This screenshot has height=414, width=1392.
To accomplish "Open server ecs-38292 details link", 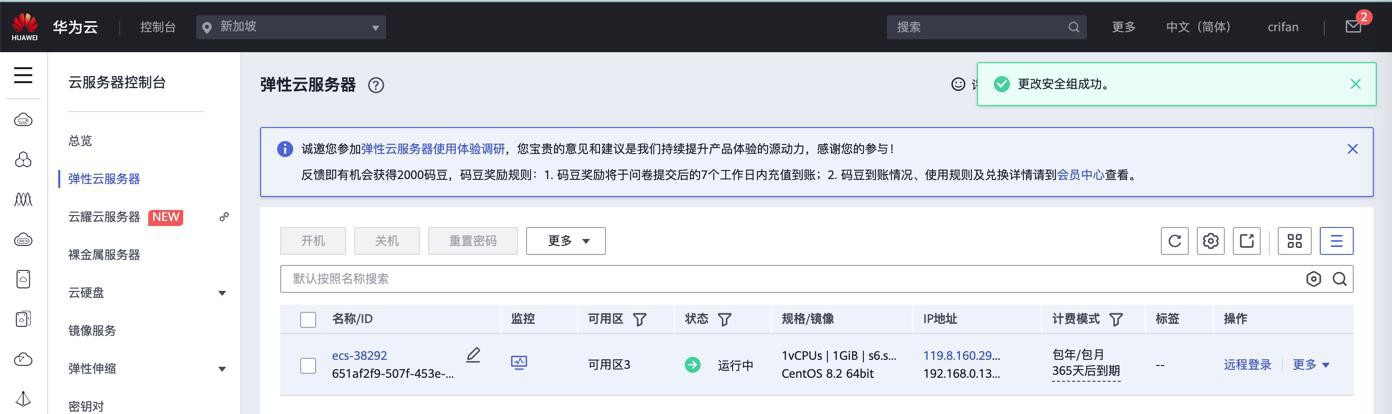I will click(x=359, y=355).
